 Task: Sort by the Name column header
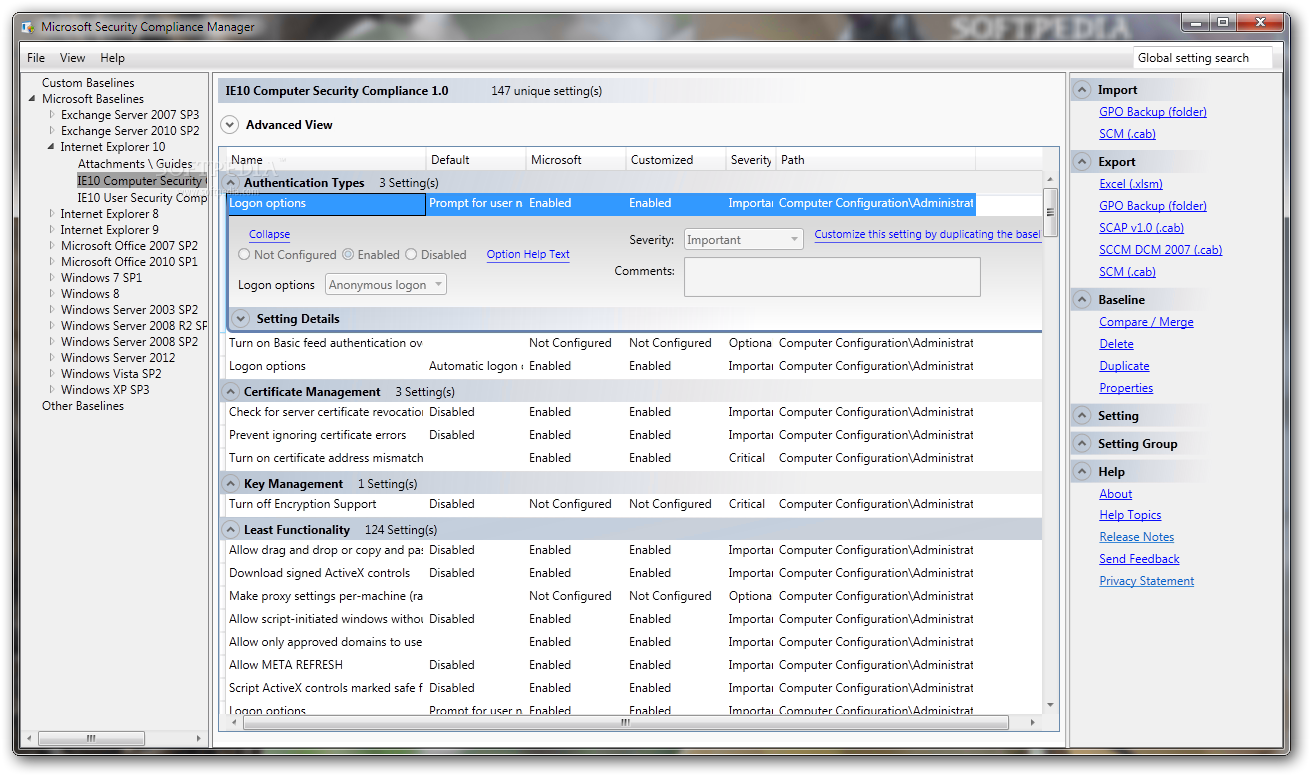click(x=326, y=160)
